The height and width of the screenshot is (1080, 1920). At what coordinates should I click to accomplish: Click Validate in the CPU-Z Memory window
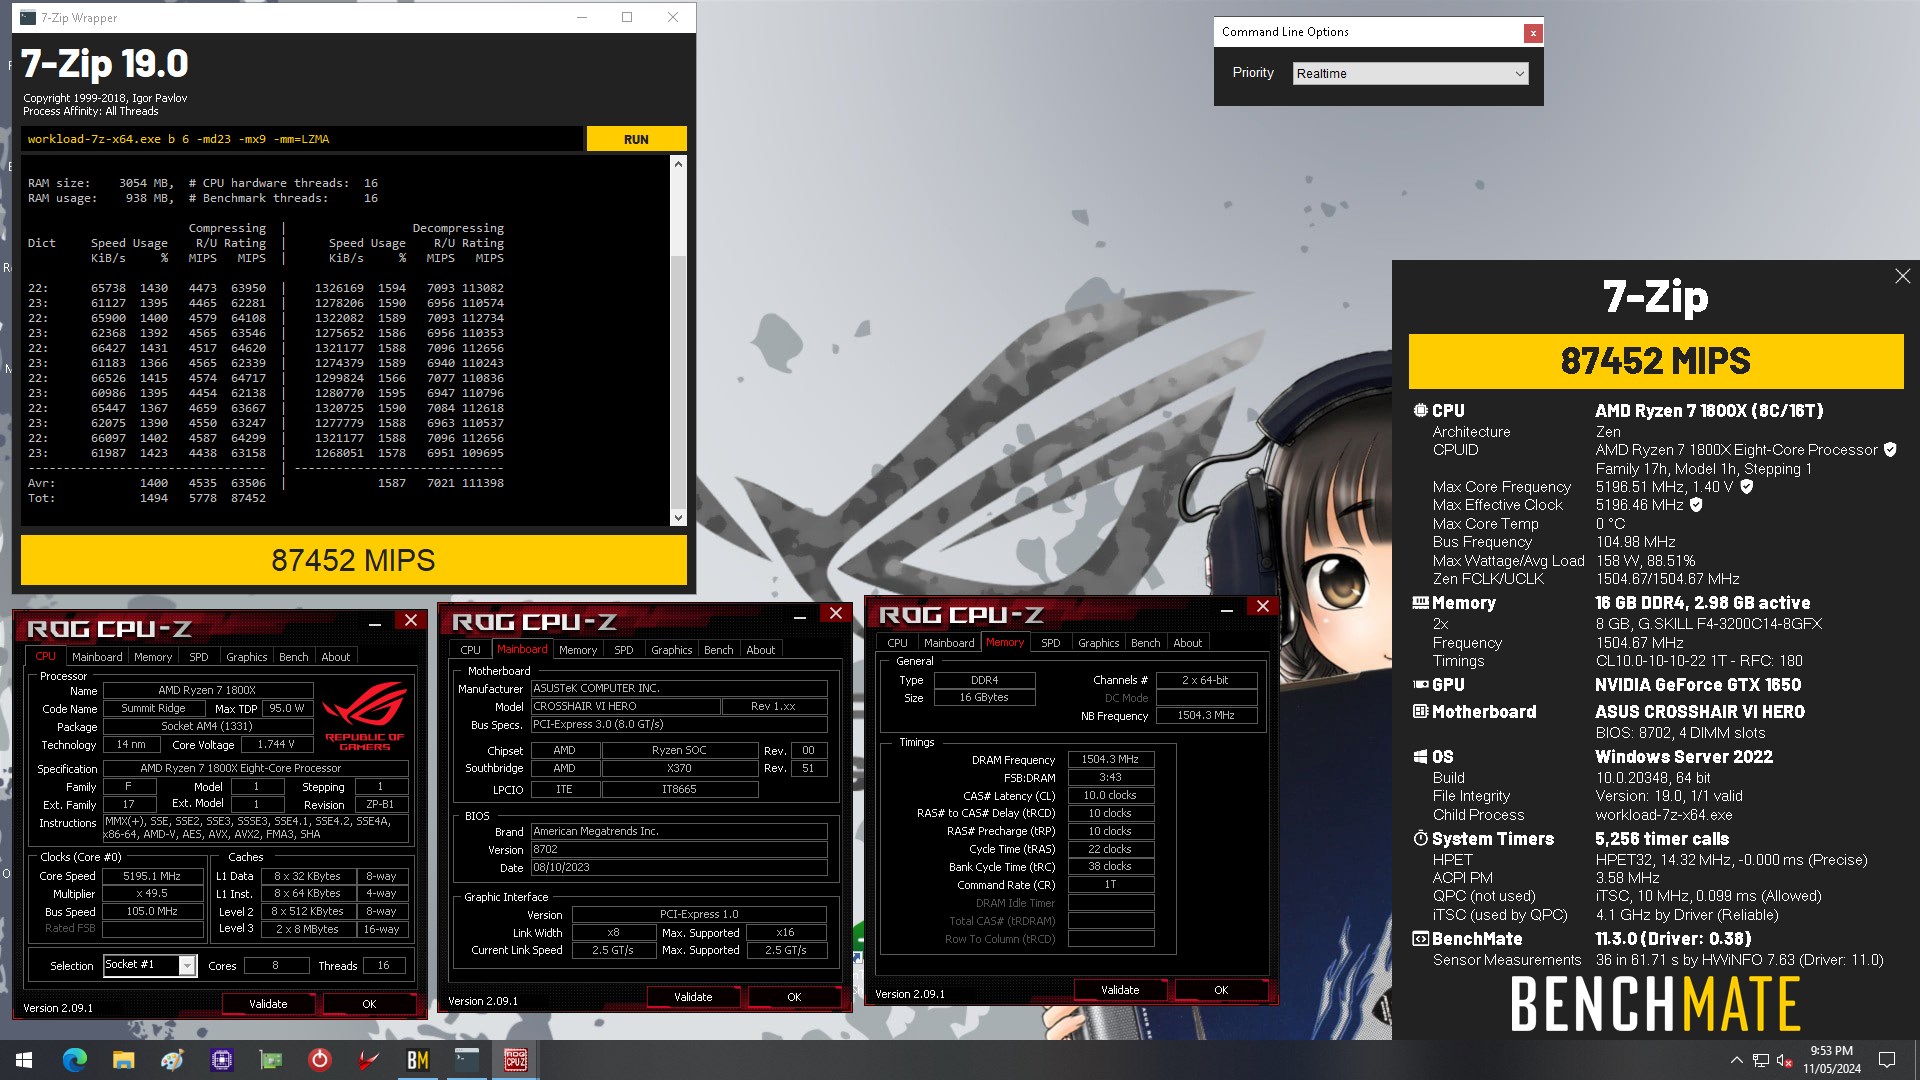coord(1120,990)
